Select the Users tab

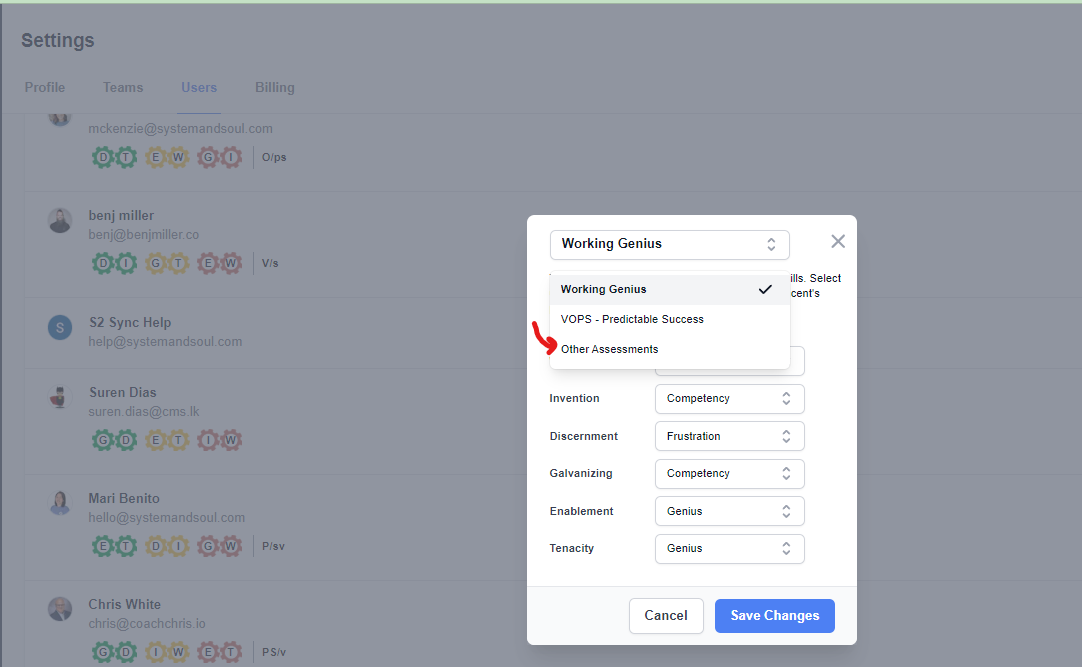point(199,88)
